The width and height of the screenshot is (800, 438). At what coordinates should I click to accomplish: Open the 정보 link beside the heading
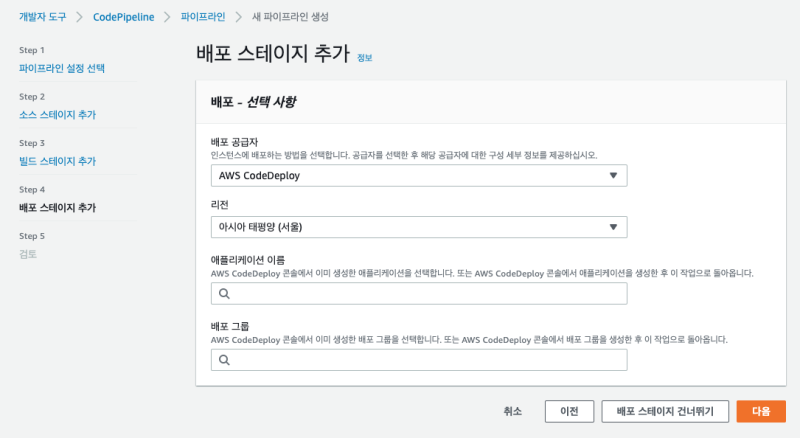tap(365, 58)
